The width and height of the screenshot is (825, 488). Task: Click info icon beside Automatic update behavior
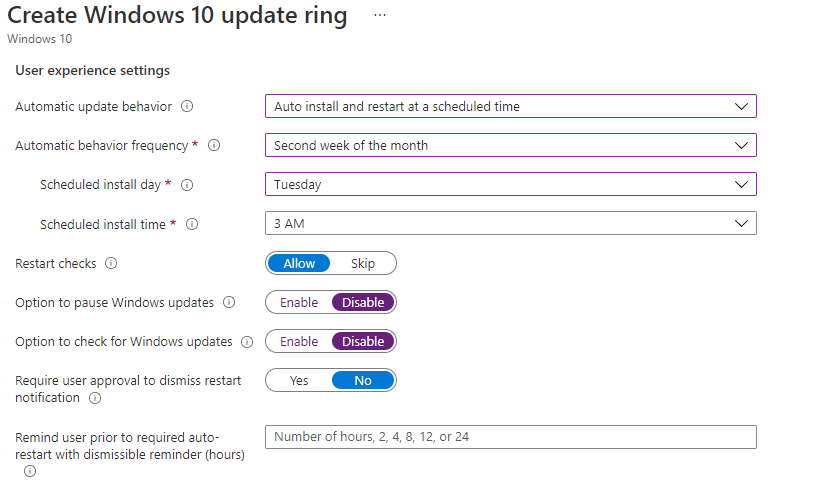[x=187, y=106]
